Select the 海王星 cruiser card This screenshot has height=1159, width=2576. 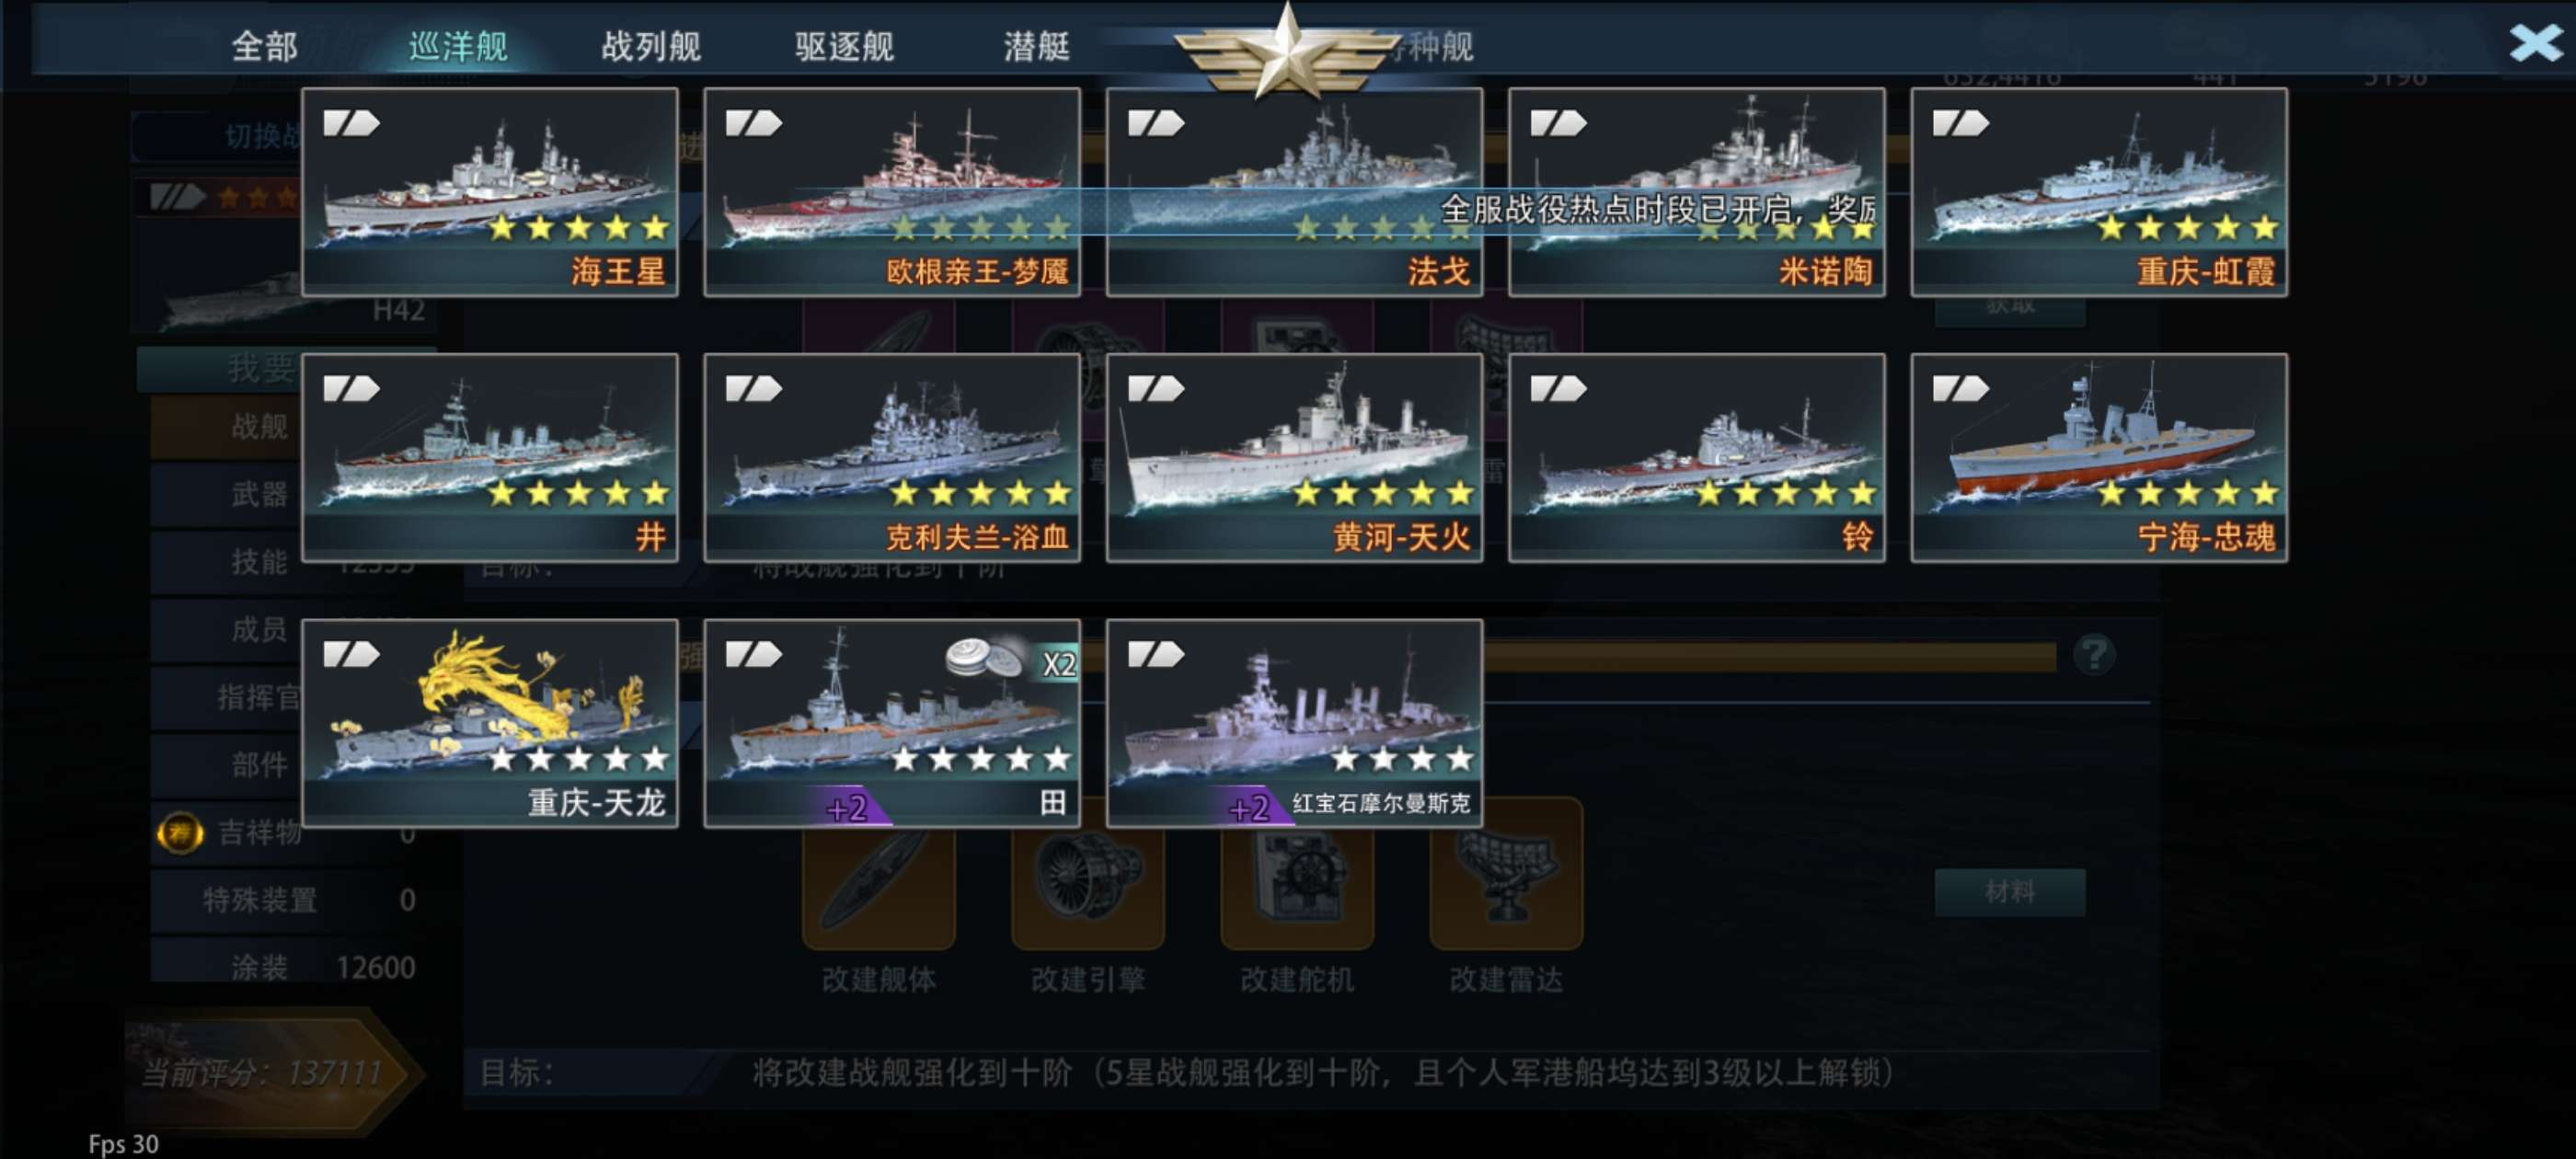(x=489, y=191)
